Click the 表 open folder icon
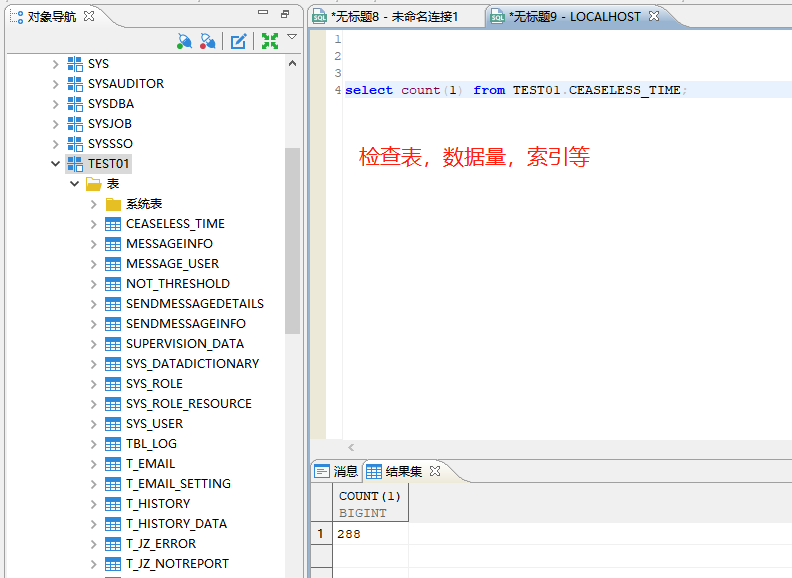Viewport: 792px width, 578px height. (94, 184)
